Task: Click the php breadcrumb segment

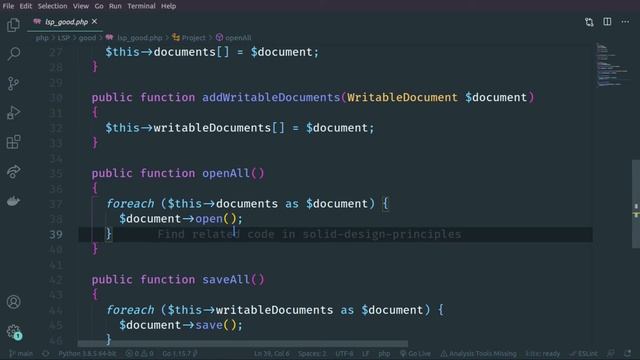Action: (42, 38)
